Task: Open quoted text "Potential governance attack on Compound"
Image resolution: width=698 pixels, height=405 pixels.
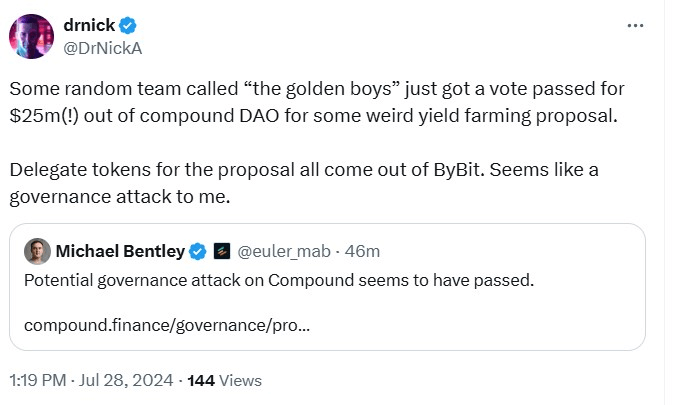Action: pos(278,280)
